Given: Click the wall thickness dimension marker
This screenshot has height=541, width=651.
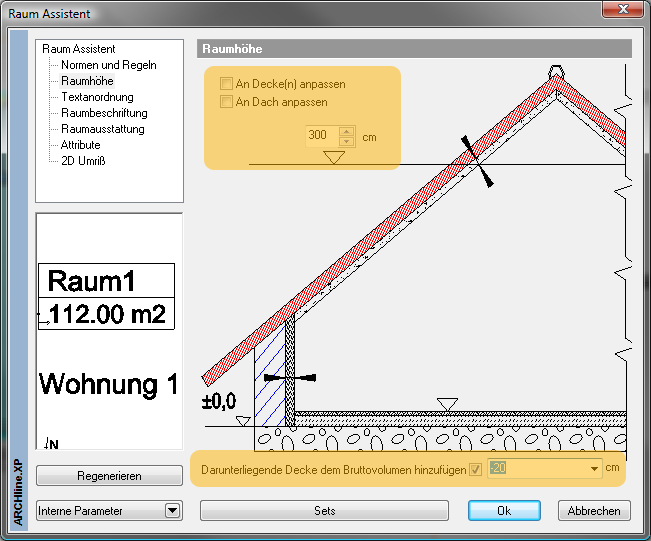Looking at the screenshot, I should (x=290, y=377).
